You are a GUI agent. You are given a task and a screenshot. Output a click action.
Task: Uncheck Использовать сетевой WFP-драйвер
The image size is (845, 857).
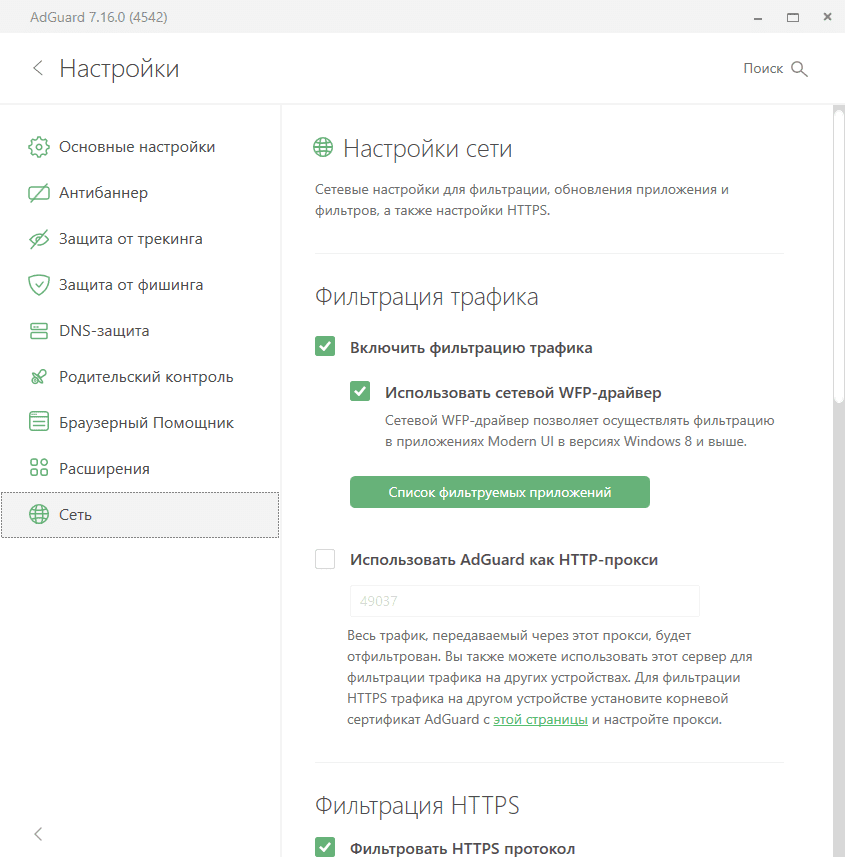(360, 391)
